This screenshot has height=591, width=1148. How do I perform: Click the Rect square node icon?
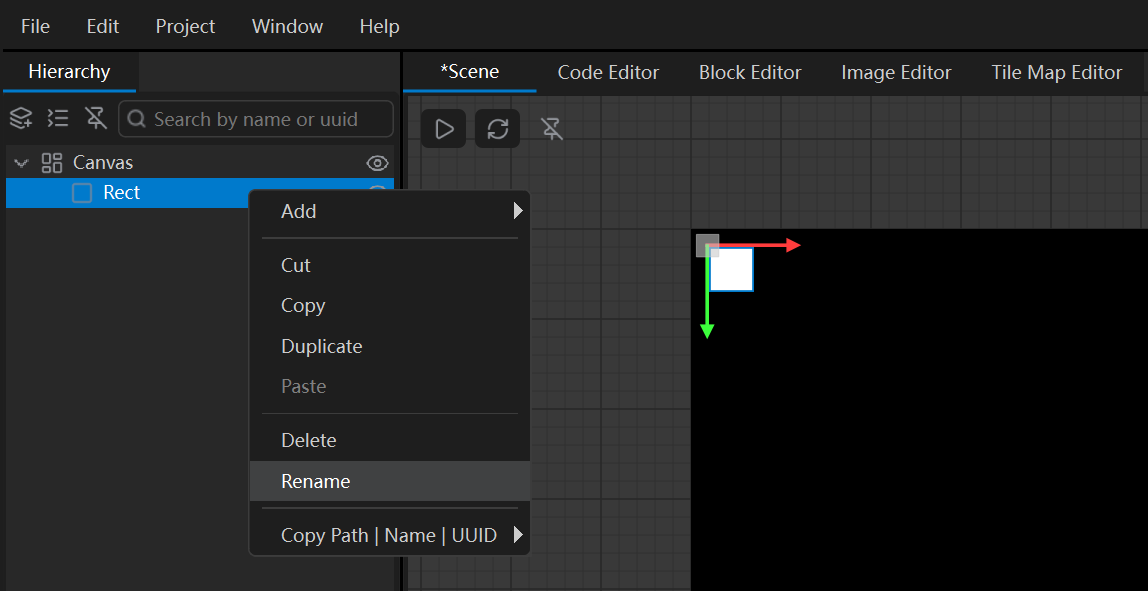[82, 193]
